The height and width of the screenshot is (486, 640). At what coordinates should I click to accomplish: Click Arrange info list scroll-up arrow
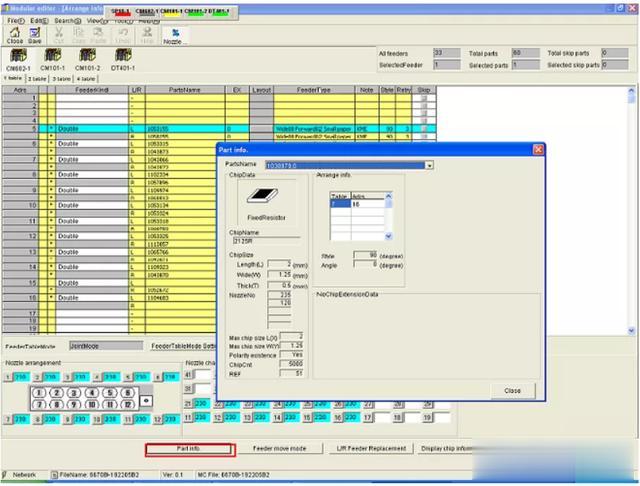(x=389, y=196)
